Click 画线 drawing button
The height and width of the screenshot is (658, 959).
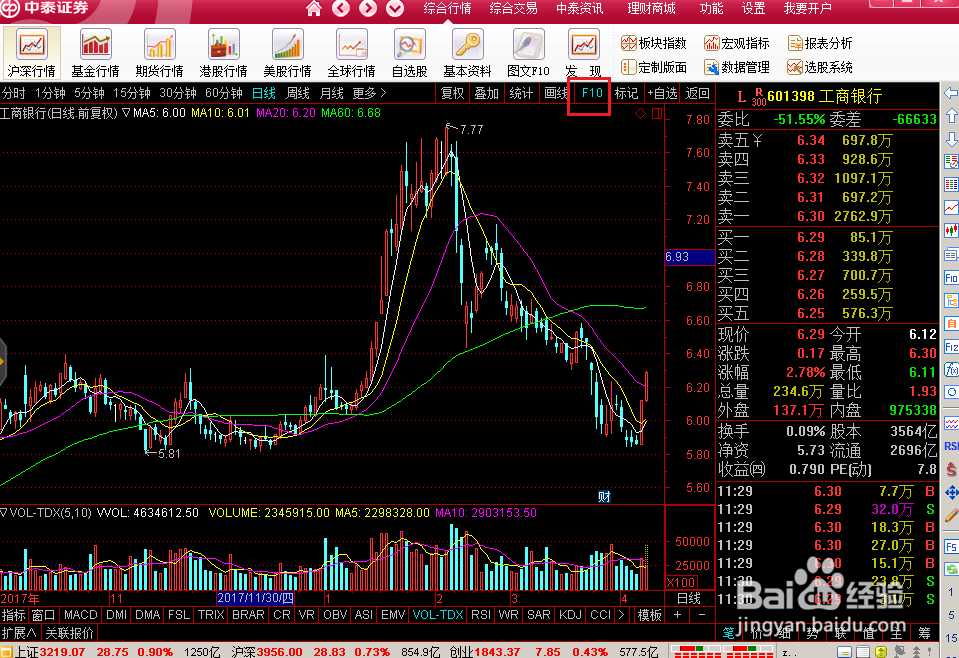click(x=555, y=94)
